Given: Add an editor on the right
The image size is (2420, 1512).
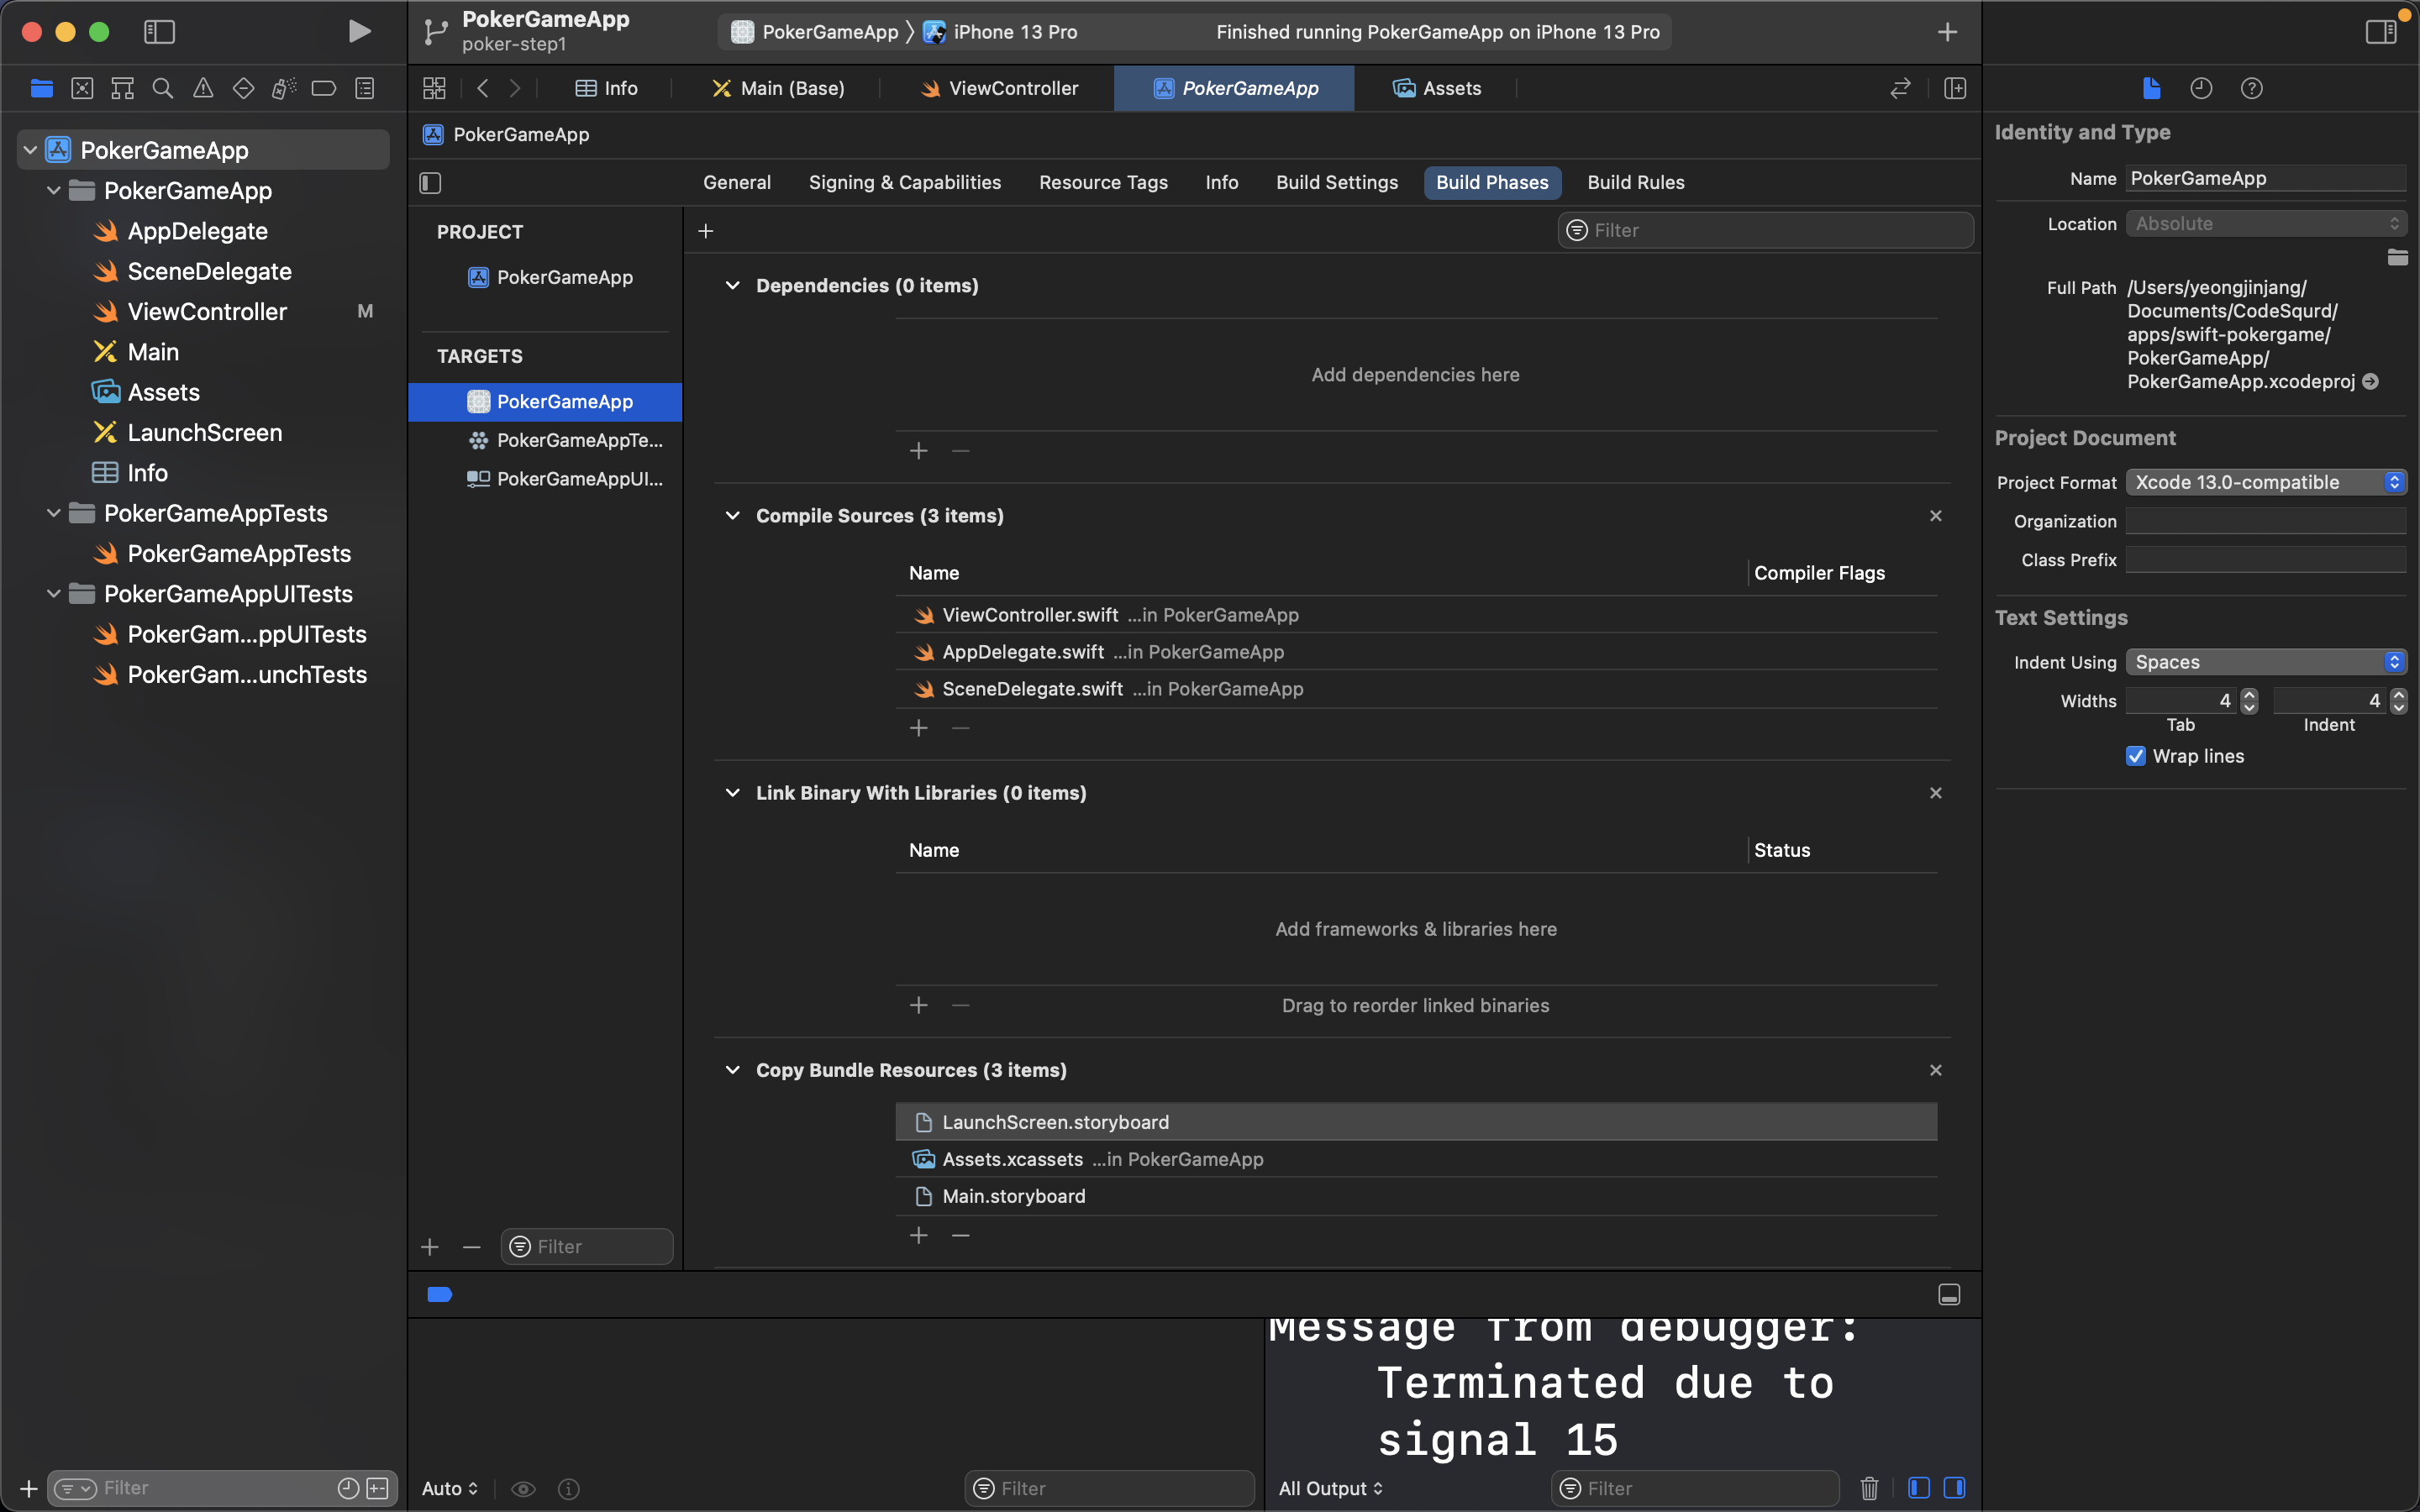Looking at the screenshot, I should tap(1955, 88).
